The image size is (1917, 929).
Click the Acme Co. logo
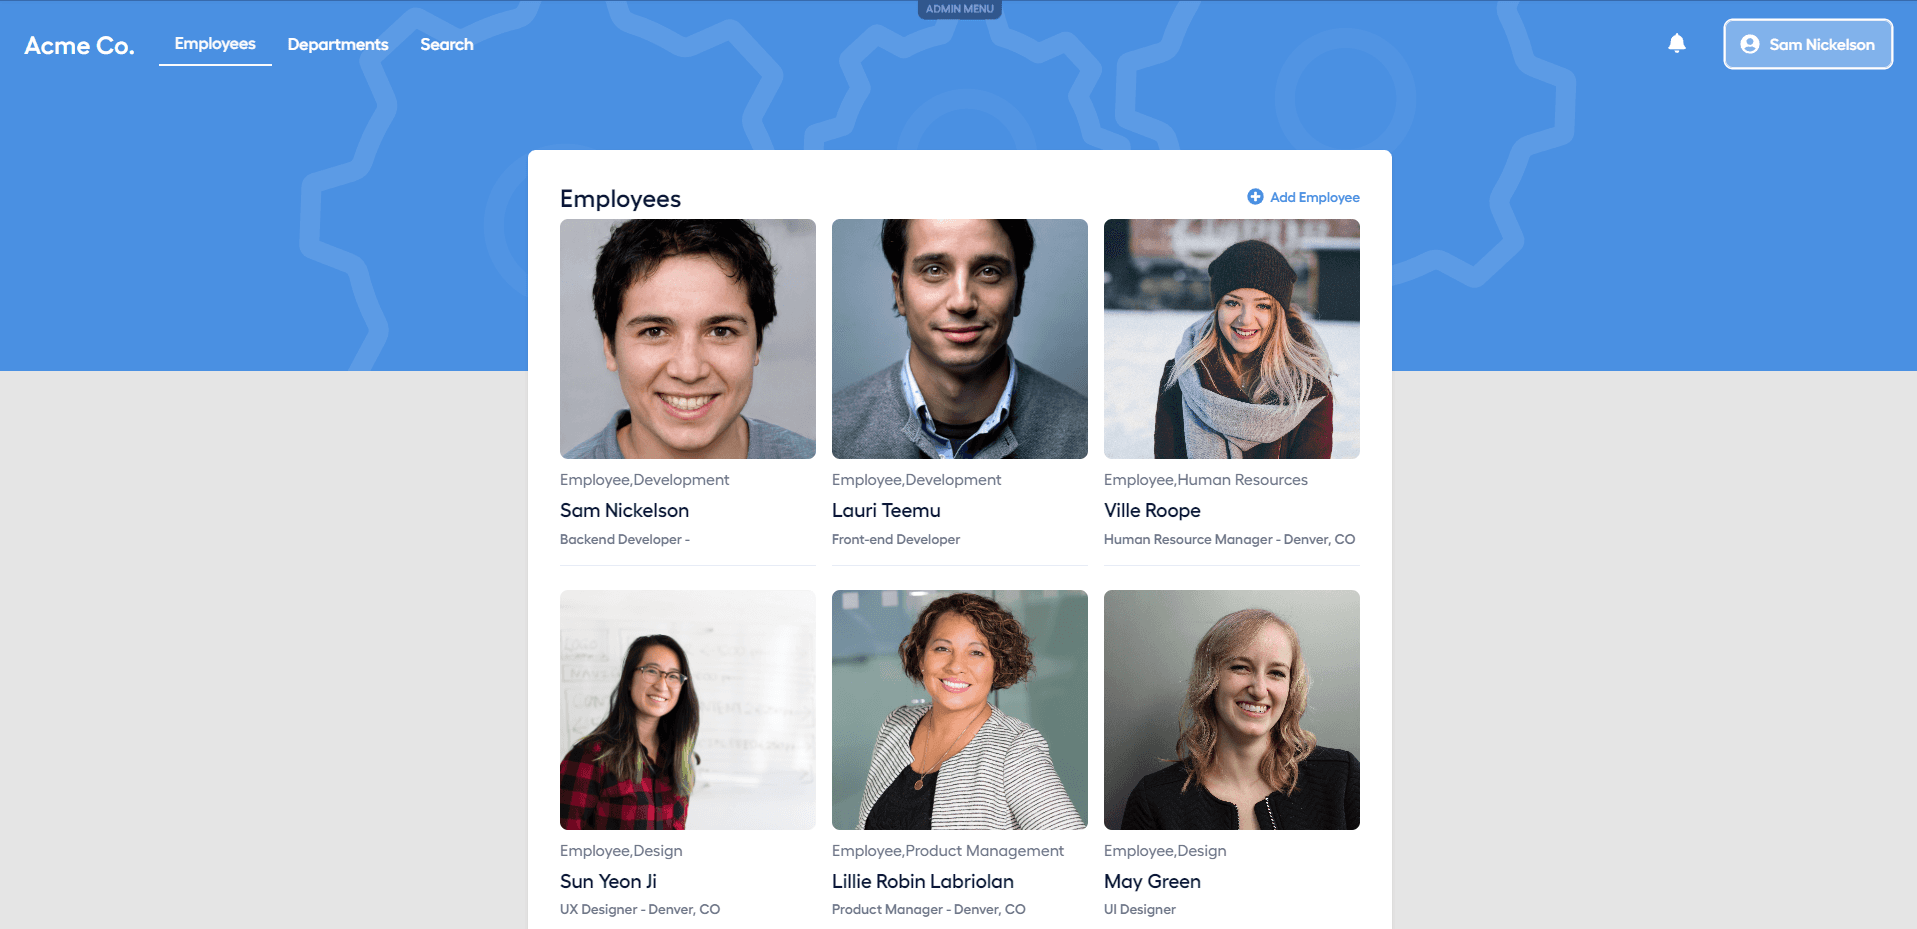pos(79,45)
